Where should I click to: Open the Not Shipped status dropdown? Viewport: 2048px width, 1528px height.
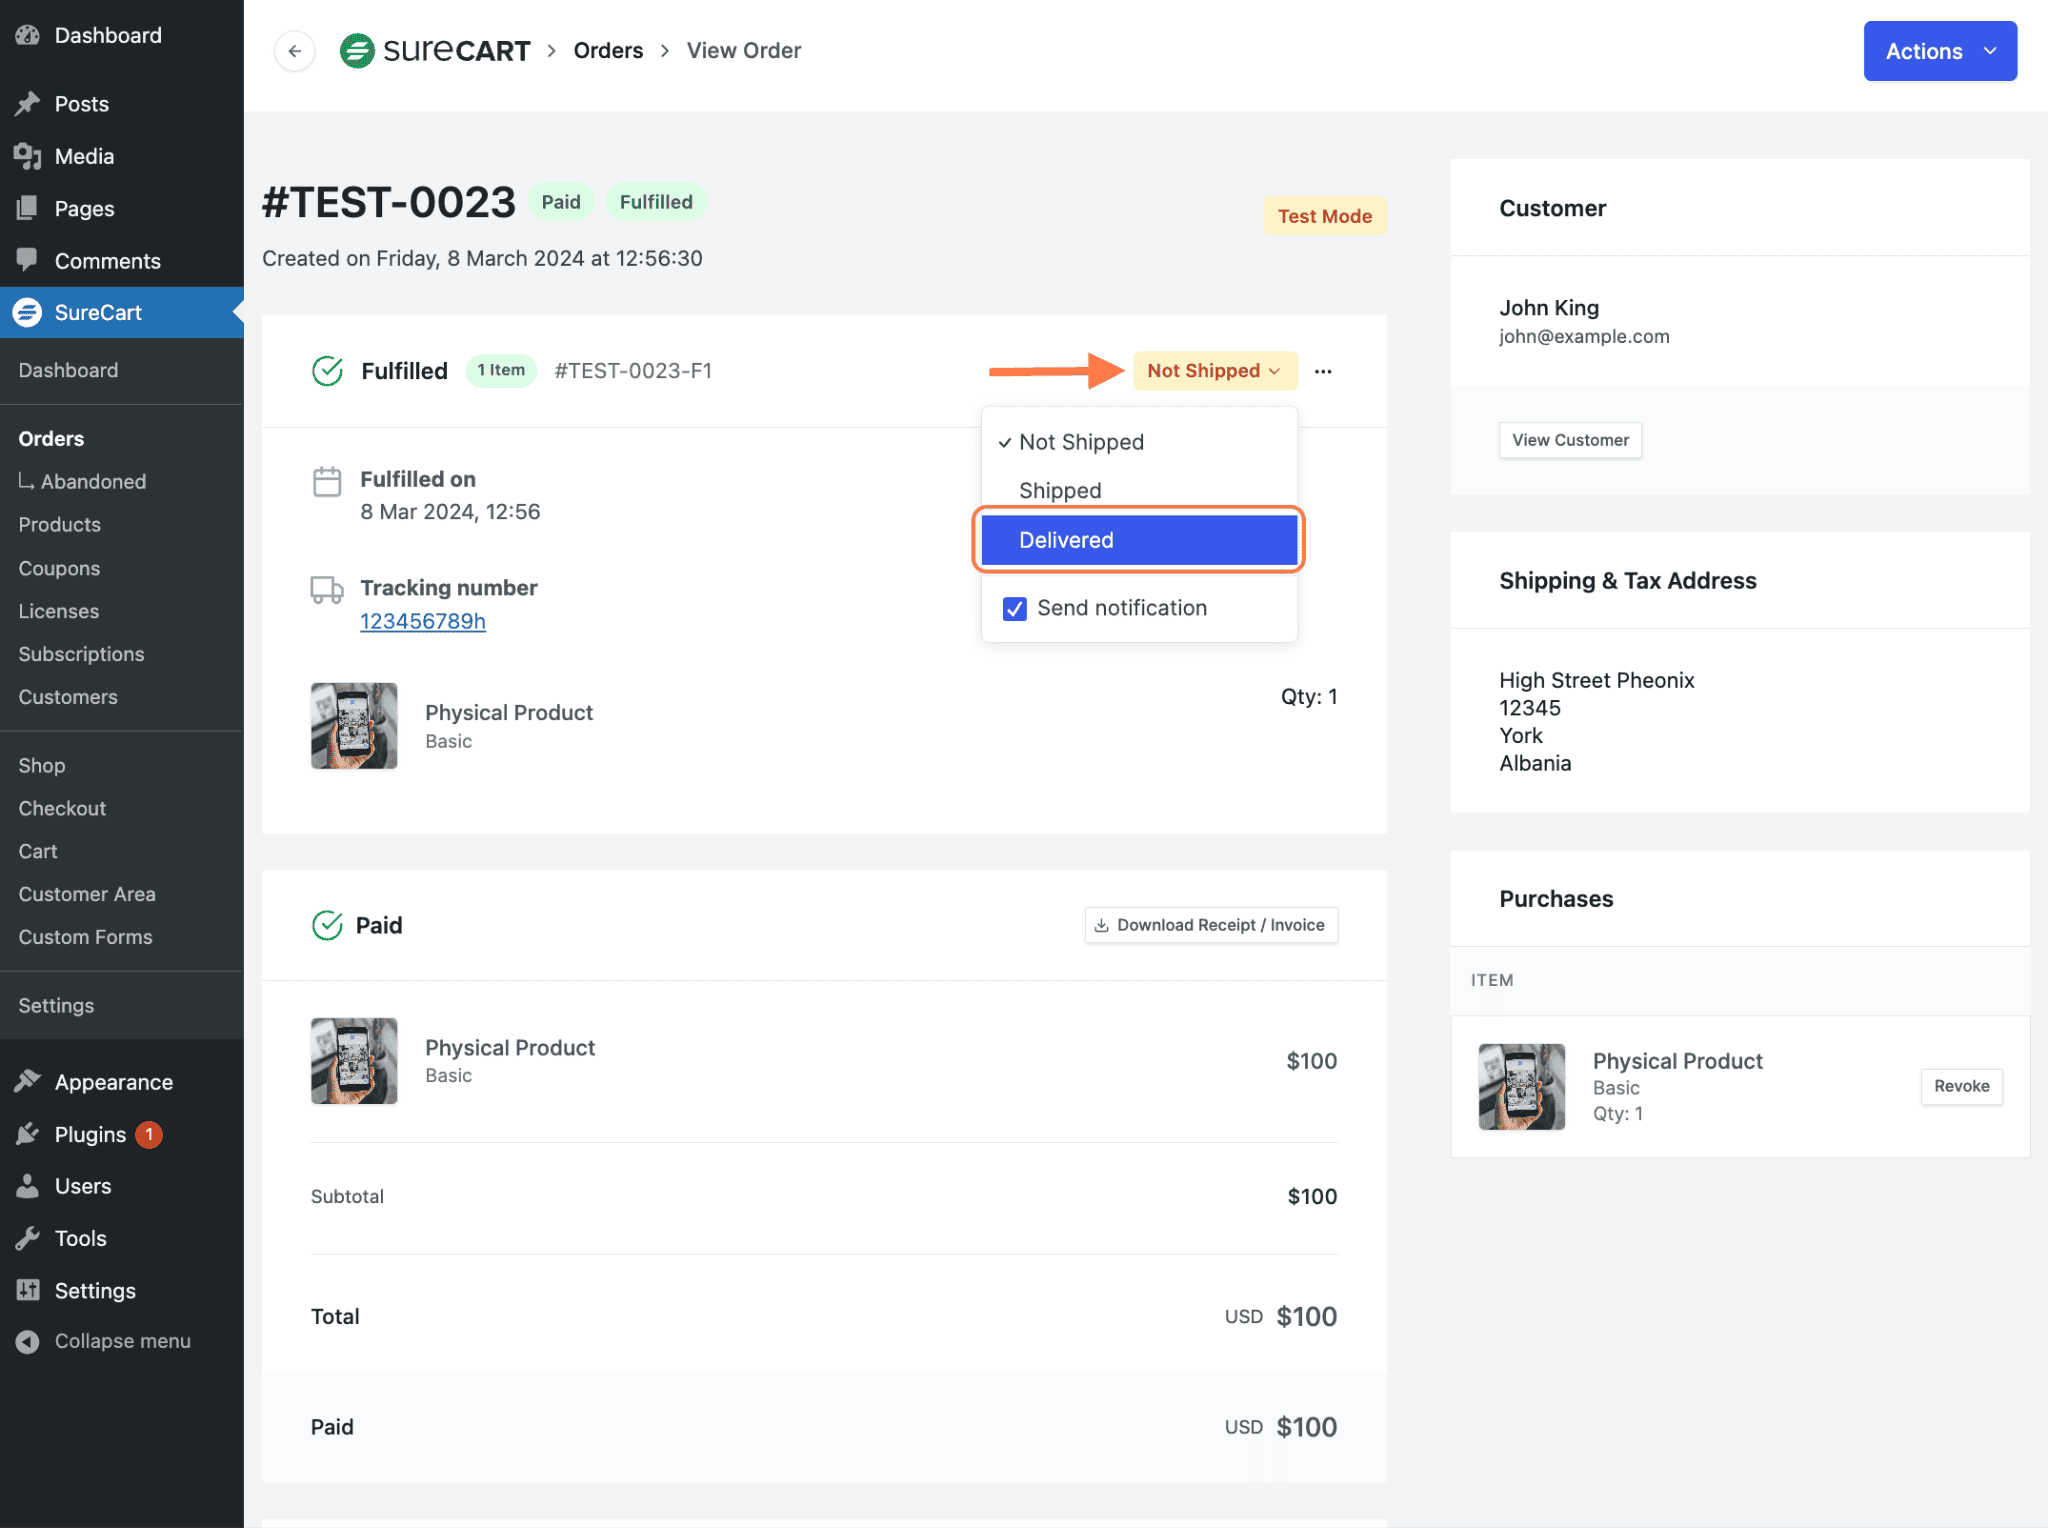point(1214,370)
